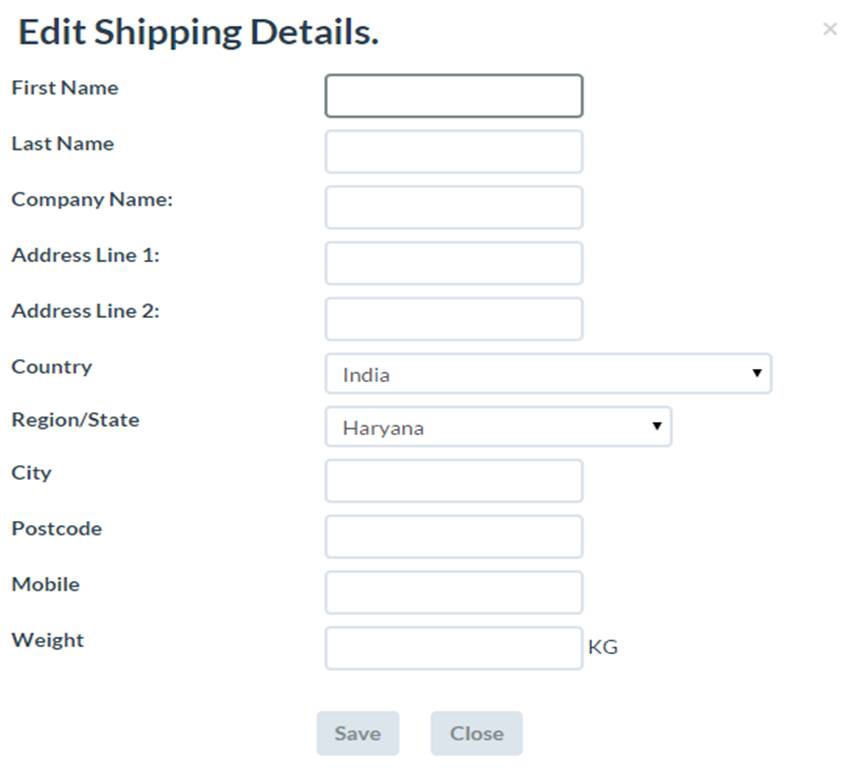Screen dimensions: 852x772
Task: Click the First Name label
Action: coord(65,88)
